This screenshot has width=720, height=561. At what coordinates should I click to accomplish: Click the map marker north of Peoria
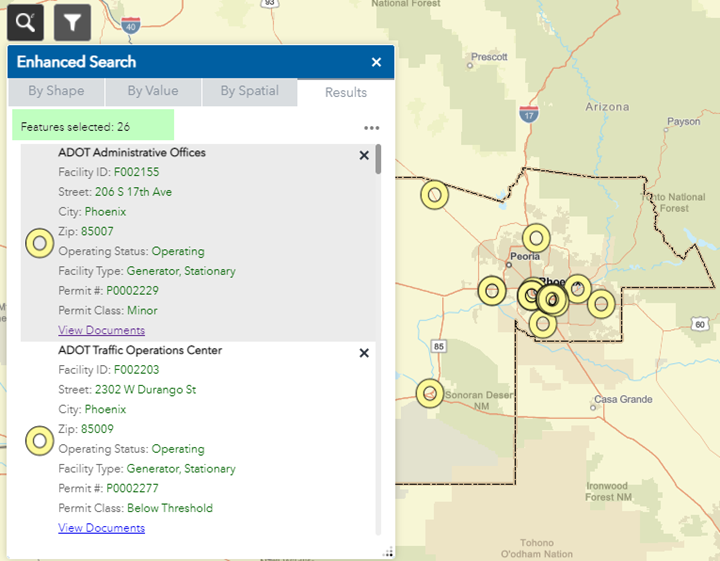(536, 238)
